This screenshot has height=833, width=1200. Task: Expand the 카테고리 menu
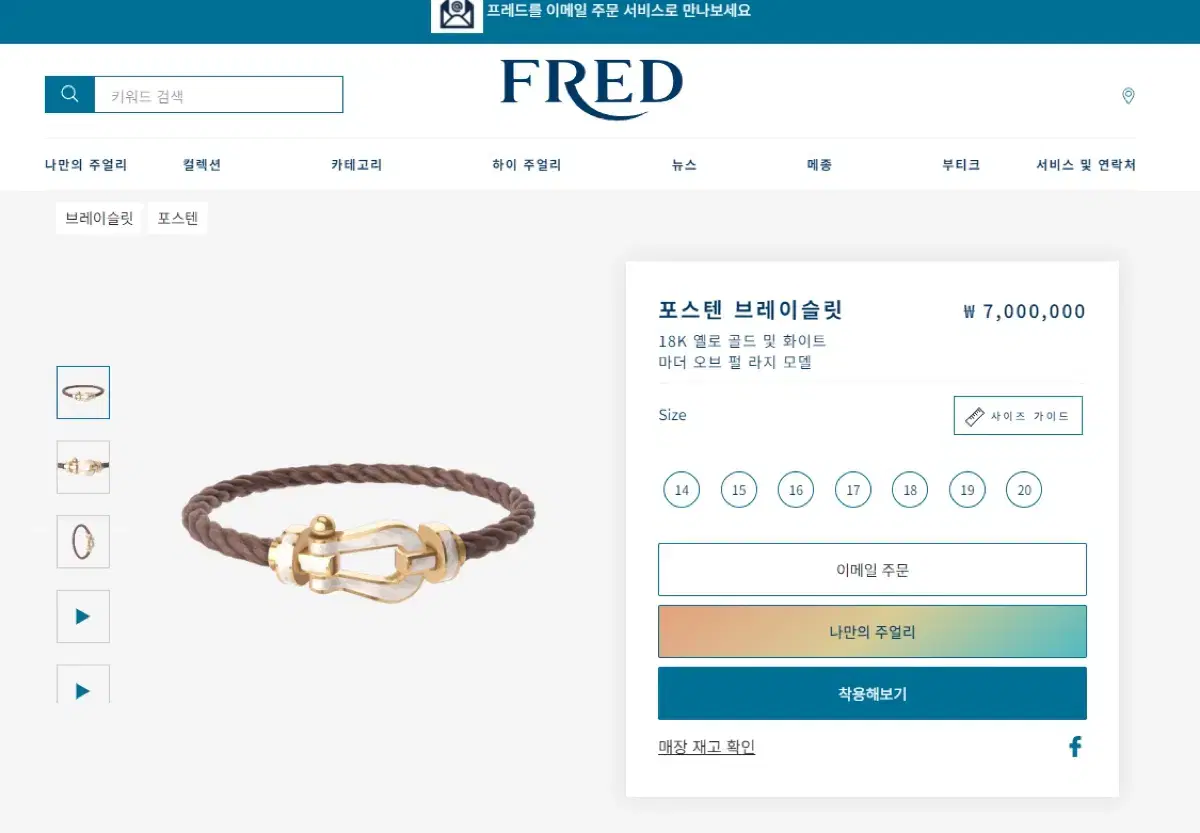[357, 165]
